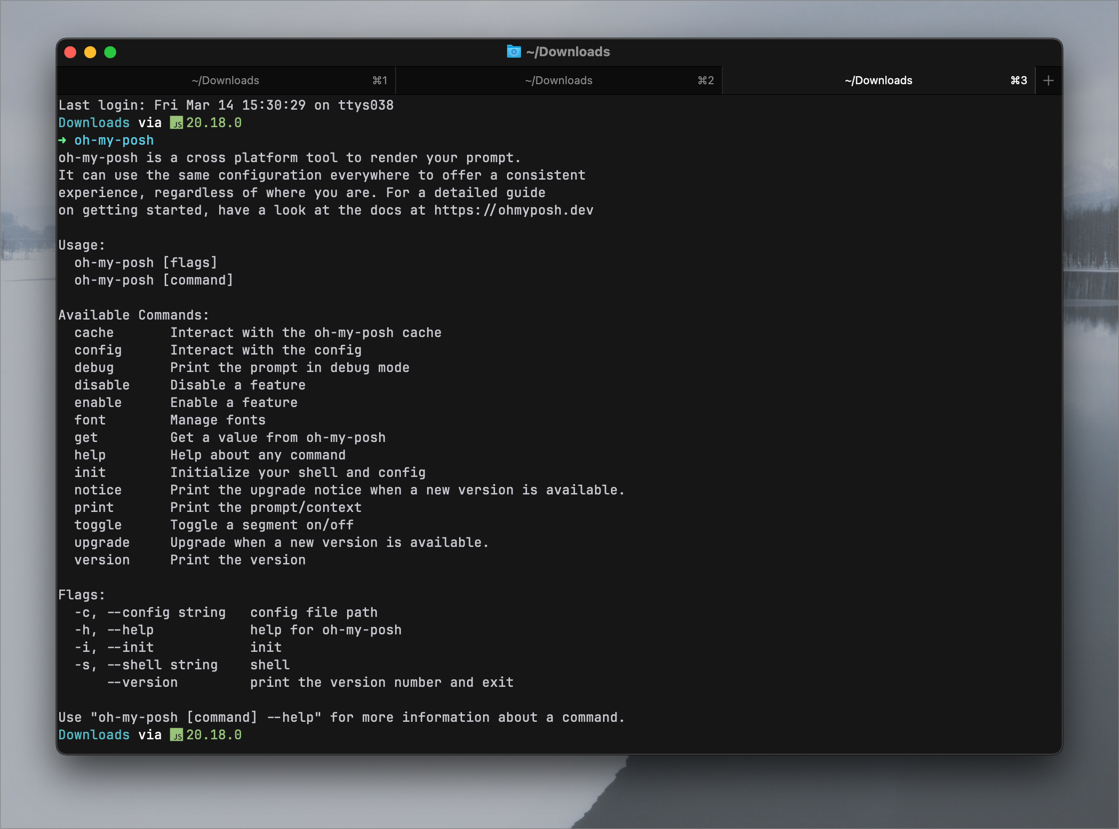Click the "-c, --config string" flag
1119x829 pixels.
pos(150,612)
